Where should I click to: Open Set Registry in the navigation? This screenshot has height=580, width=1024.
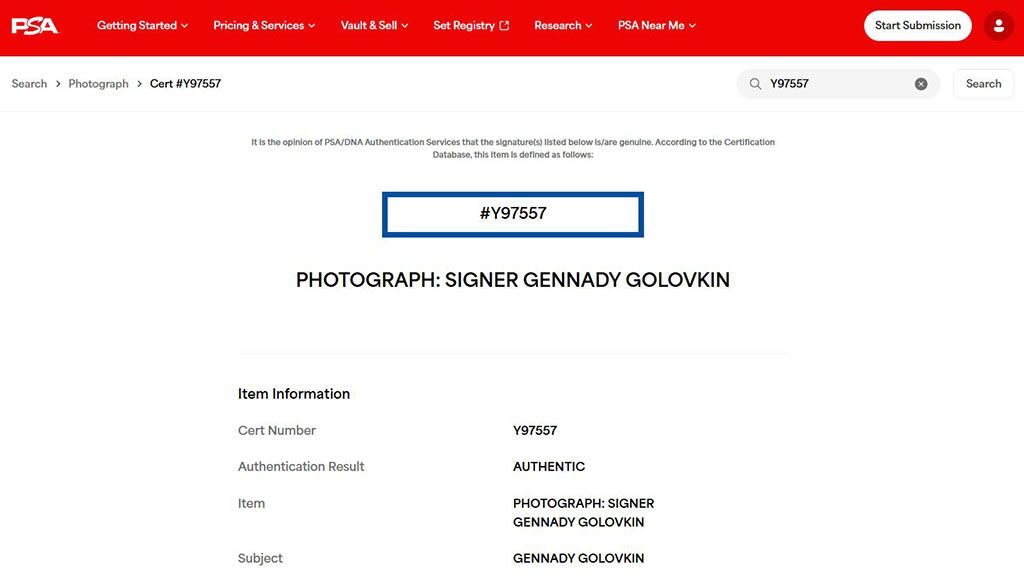pos(463,26)
